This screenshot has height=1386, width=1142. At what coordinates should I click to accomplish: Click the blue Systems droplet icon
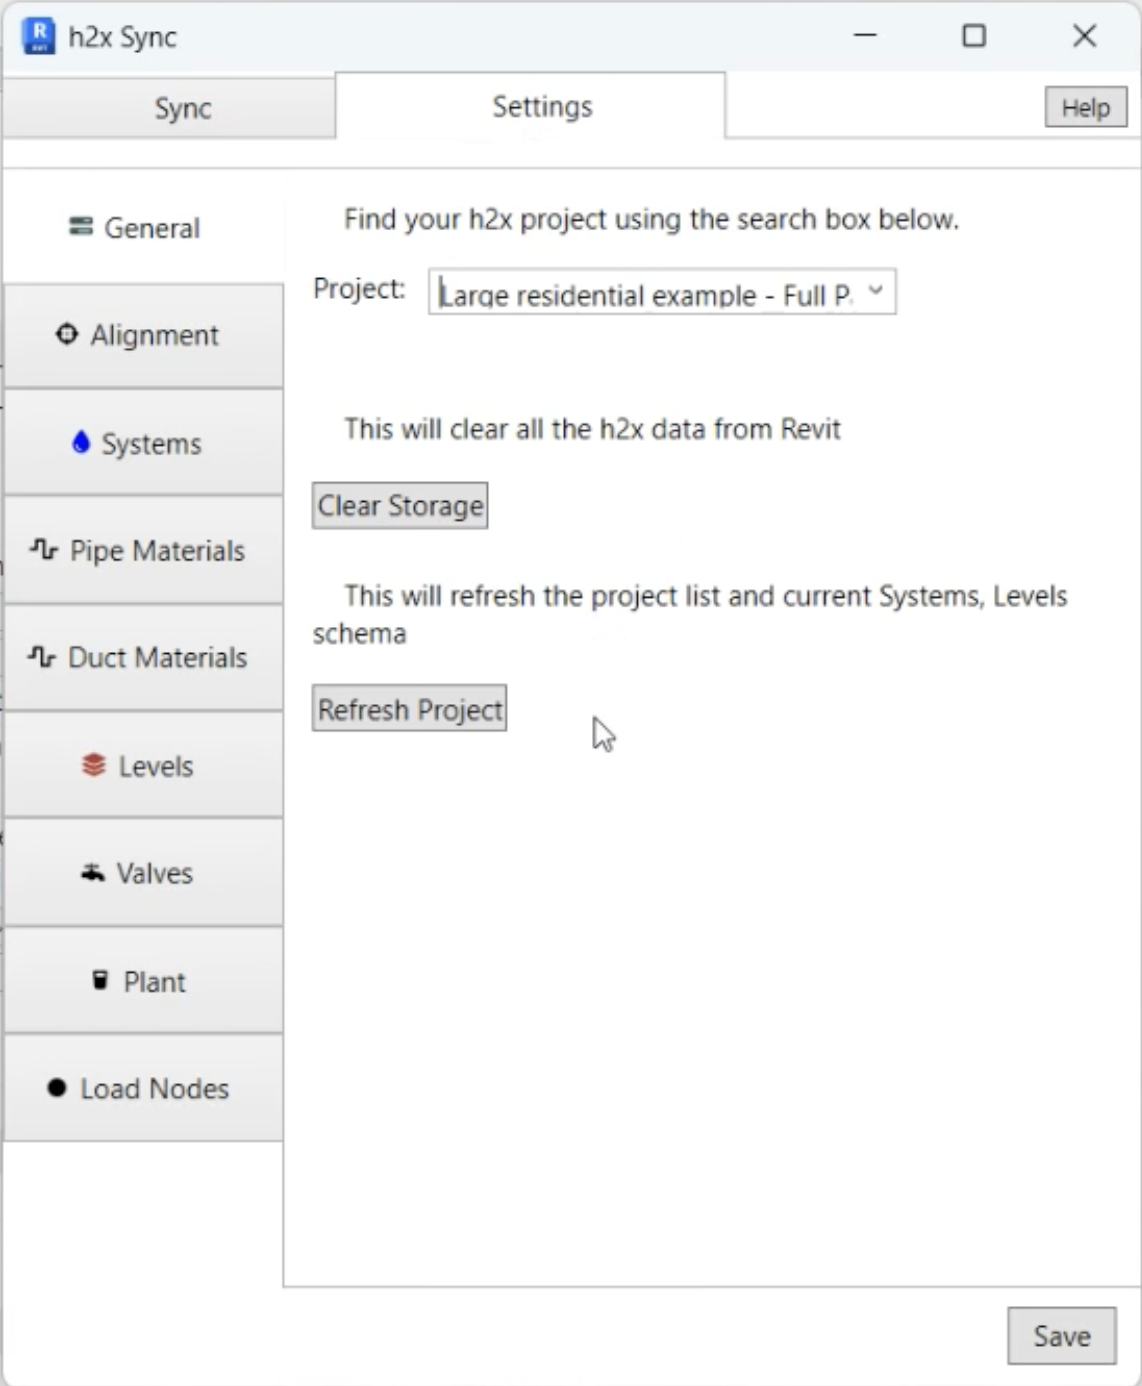coord(81,442)
